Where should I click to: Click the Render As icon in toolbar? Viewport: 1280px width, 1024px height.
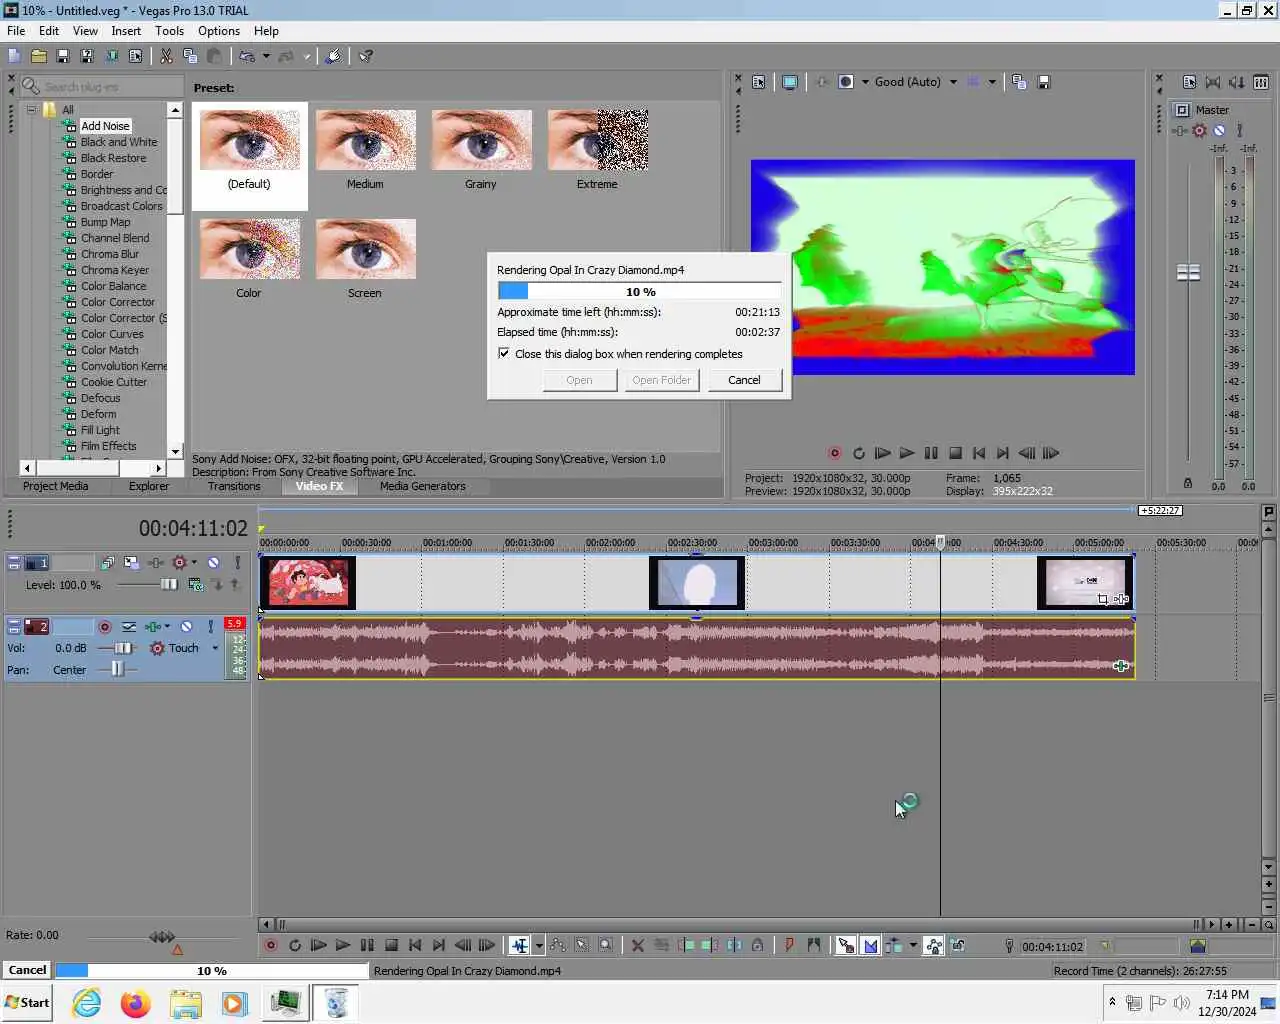pyautogui.click(x=112, y=57)
